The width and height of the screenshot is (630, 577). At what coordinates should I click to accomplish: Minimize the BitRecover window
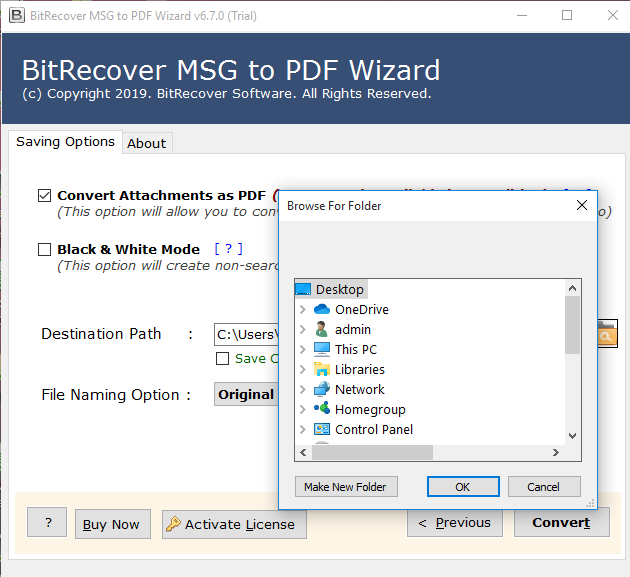(522, 16)
